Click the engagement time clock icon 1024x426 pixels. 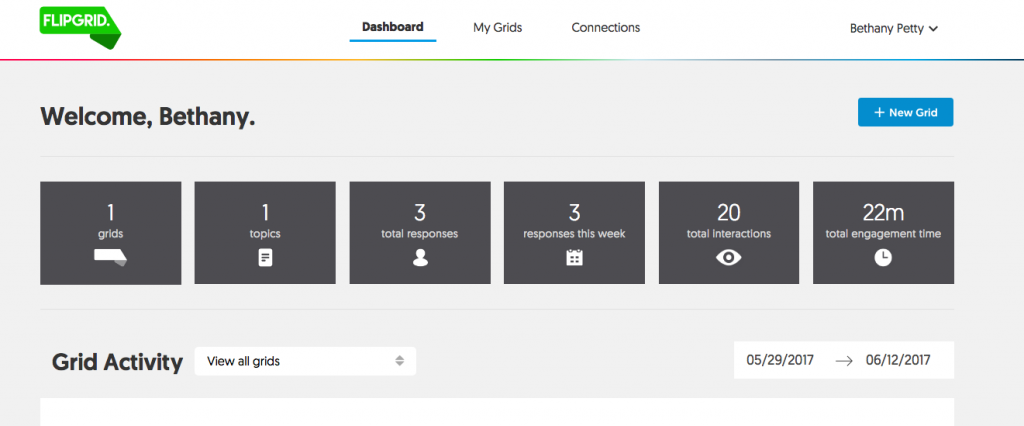click(x=883, y=257)
